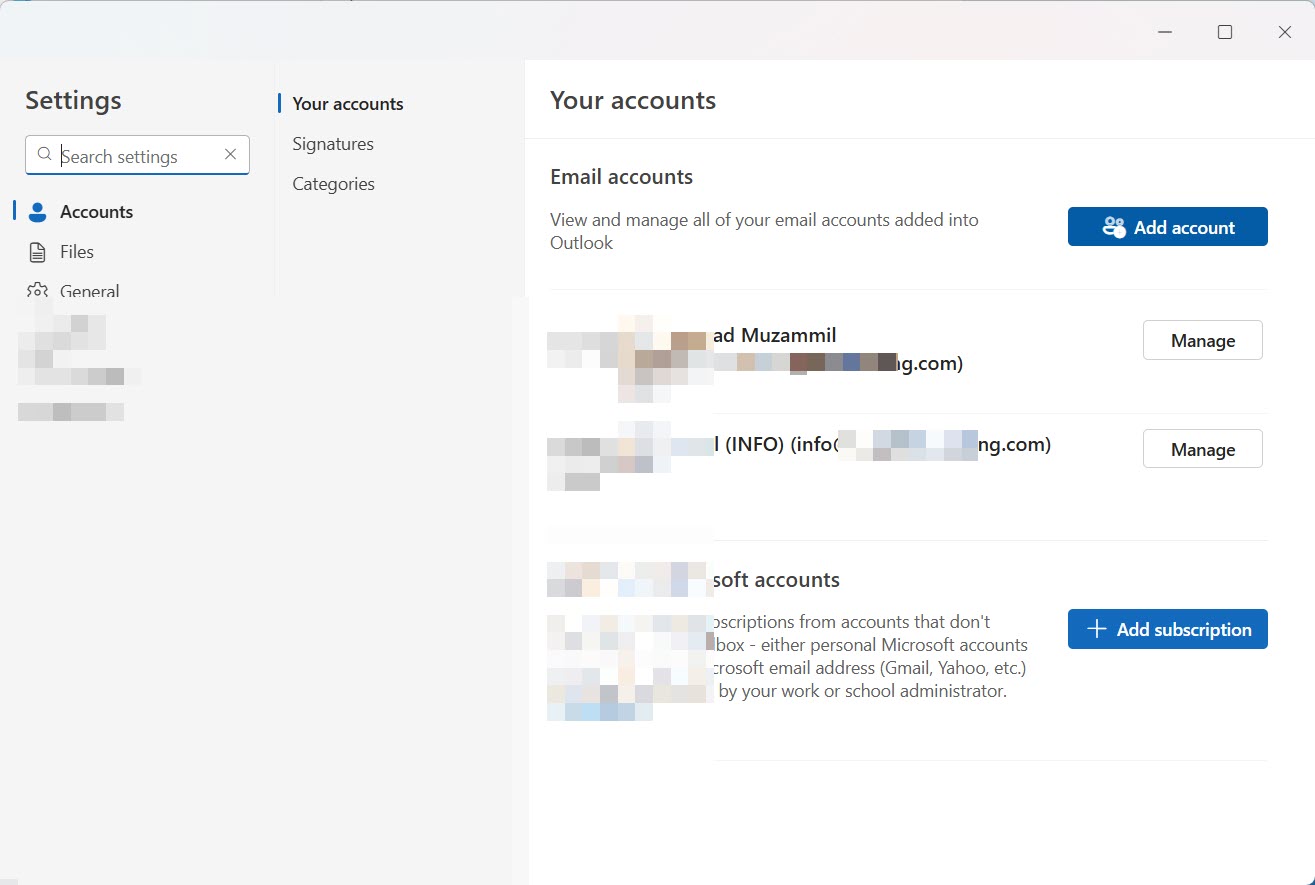Manage the INFO email account
This screenshot has width=1315, height=885.
click(x=1202, y=449)
